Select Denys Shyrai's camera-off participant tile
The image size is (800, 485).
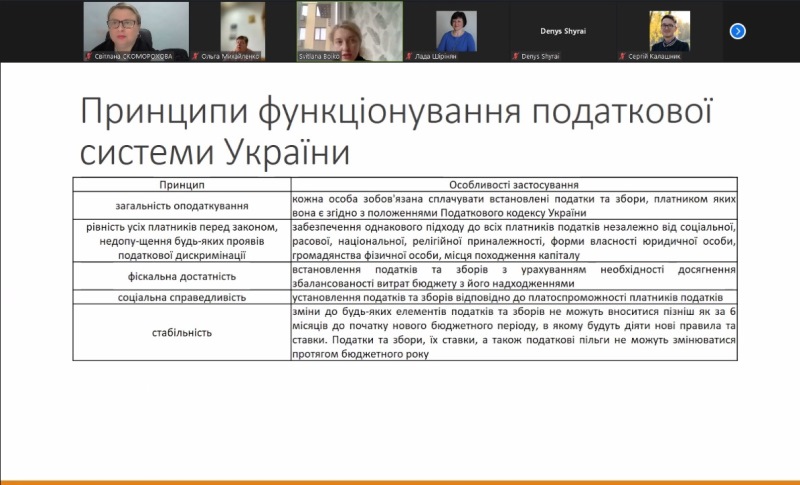click(563, 32)
